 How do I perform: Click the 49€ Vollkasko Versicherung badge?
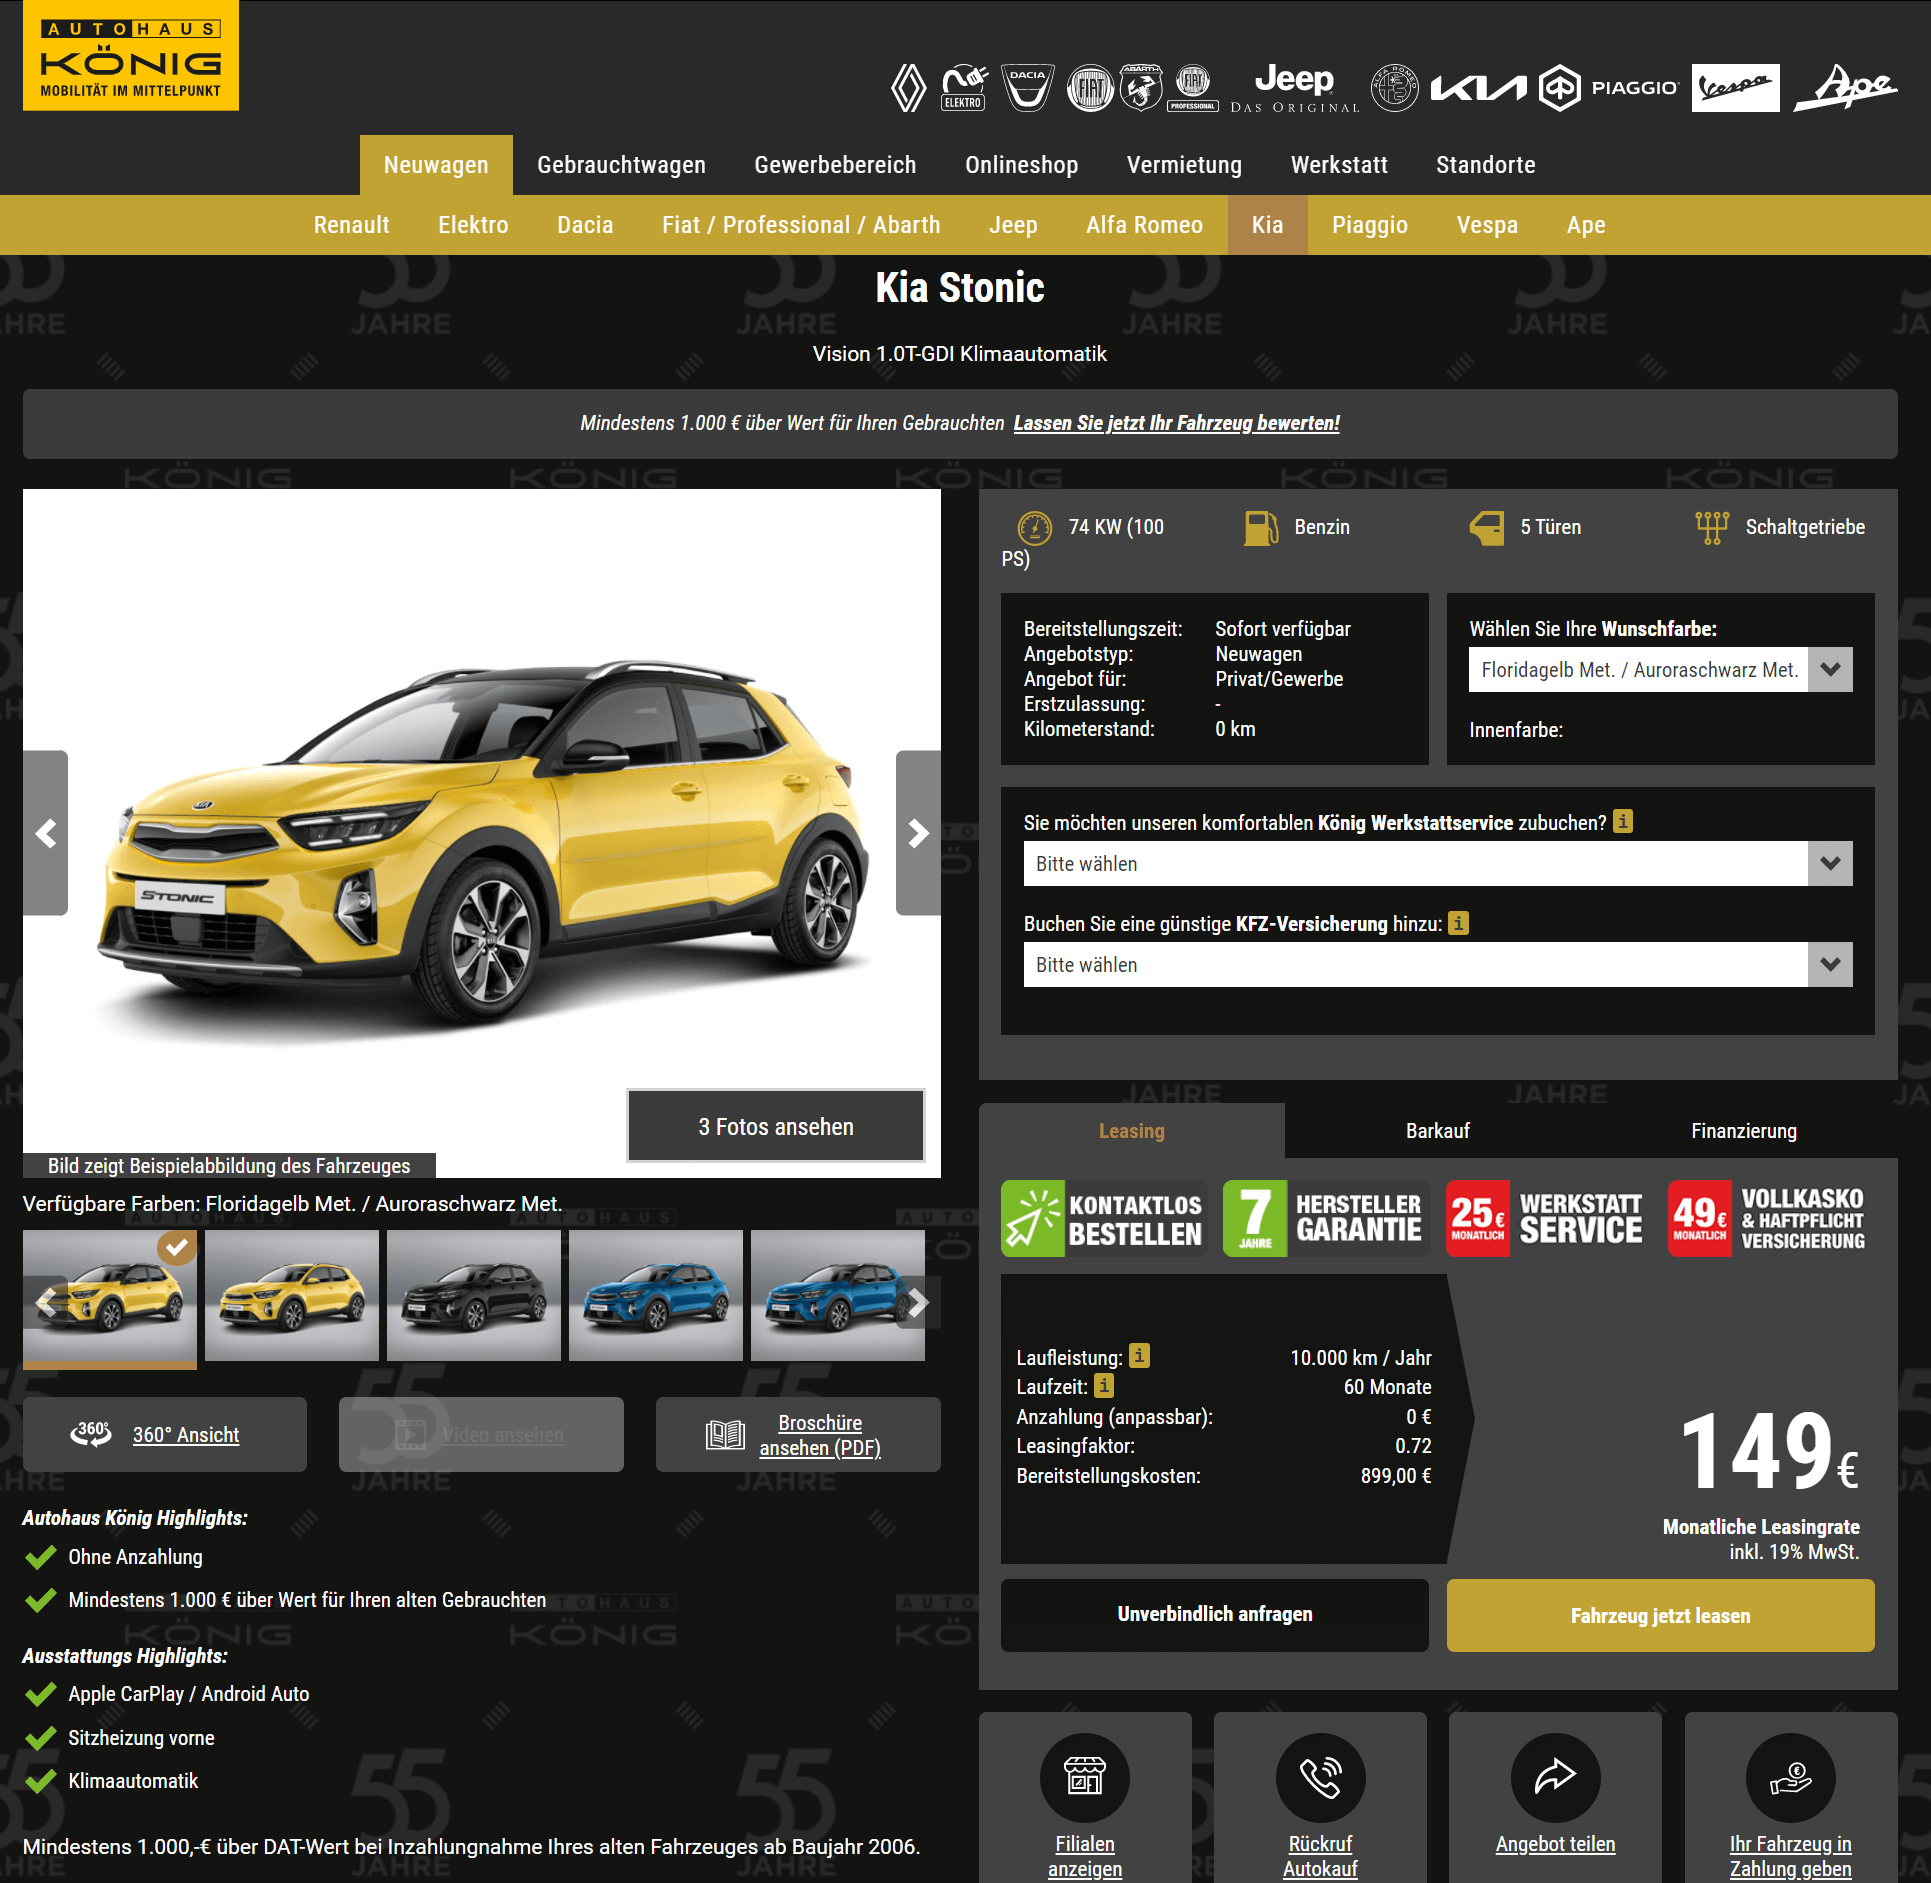pyautogui.click(x=1769, y=1218)
